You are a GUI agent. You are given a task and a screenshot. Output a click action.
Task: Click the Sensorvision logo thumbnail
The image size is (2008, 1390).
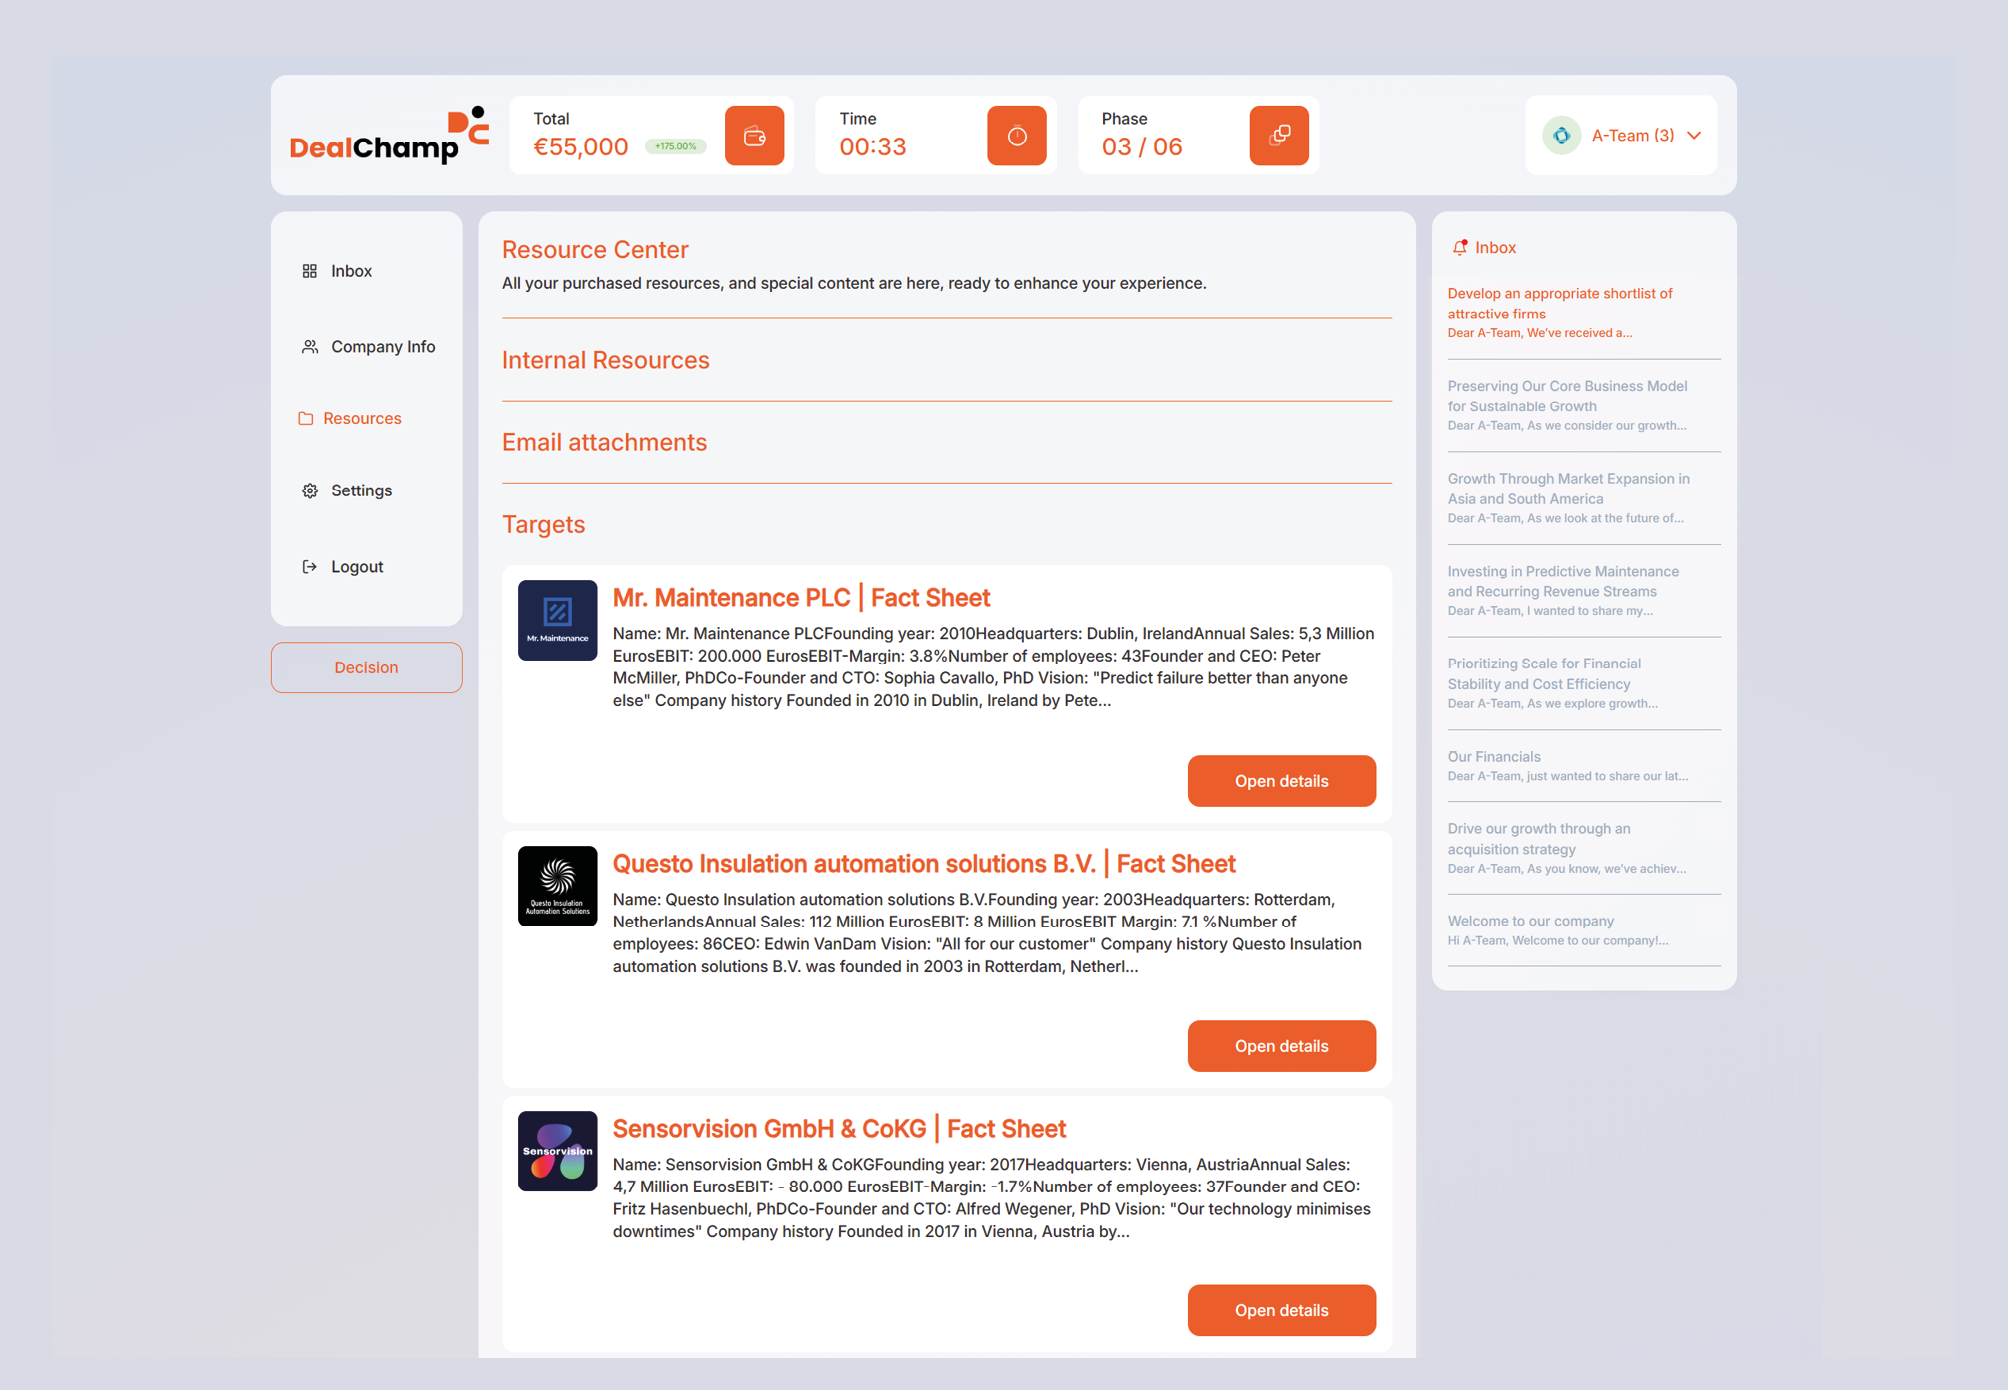(x=557, y=1151)
